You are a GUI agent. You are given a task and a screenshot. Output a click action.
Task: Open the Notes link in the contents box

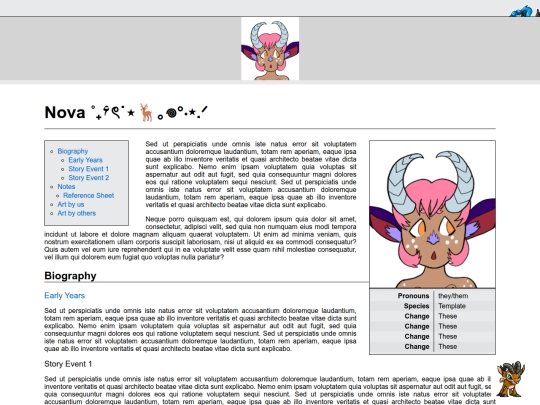point(66,187)
